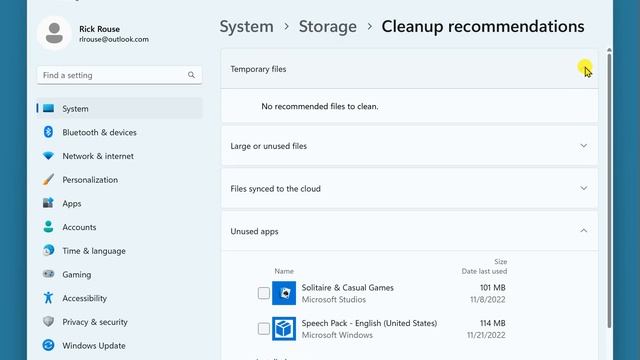This screenshot has height=360, width=640.
Task: Click the Gaming controller icon
Action: click(48, 274)
